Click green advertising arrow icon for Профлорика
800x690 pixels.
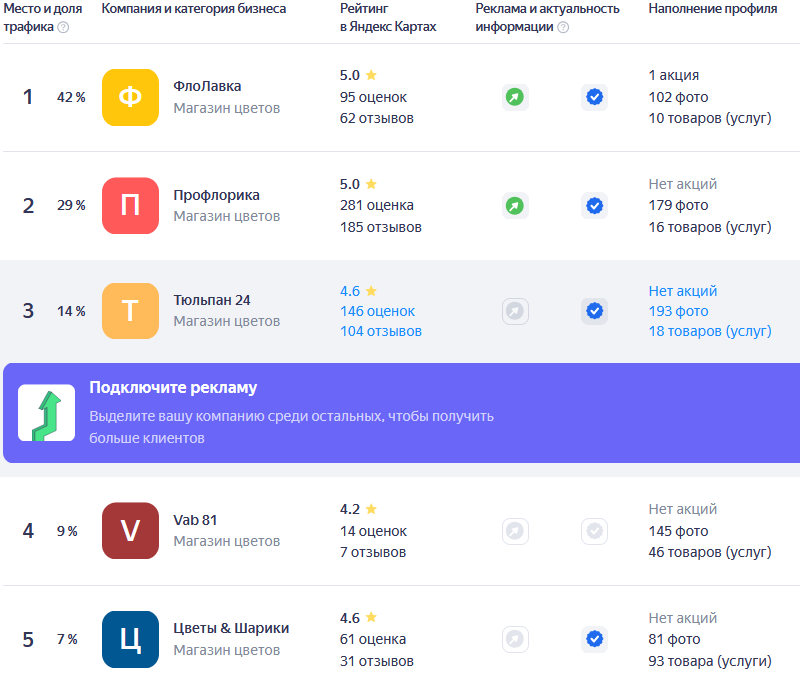point(515,206)
